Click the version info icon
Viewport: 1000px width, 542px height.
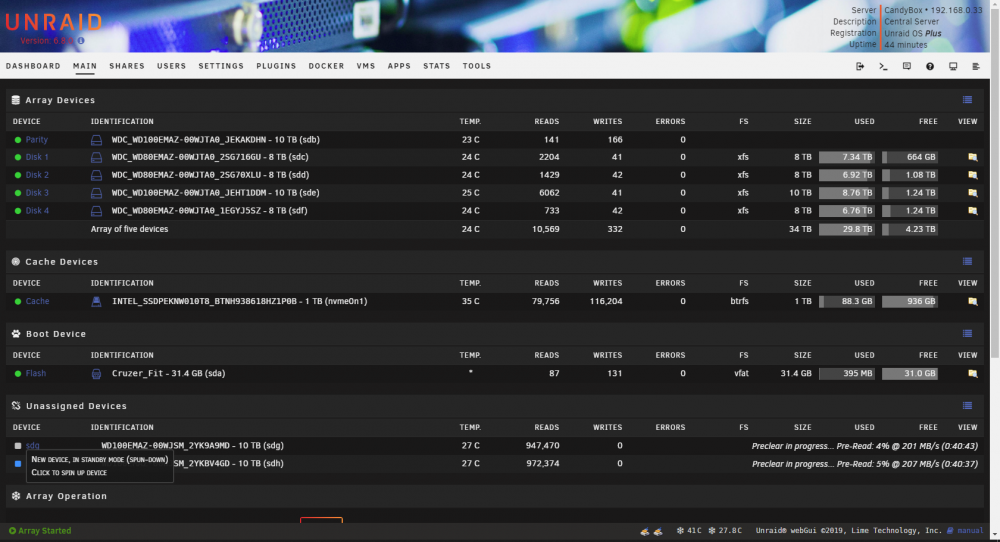pos(81,41)
